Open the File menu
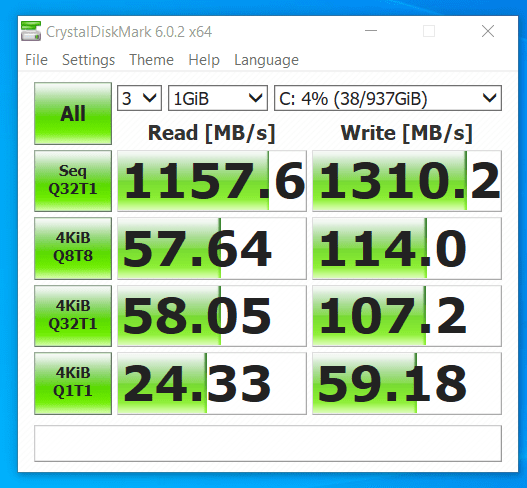The width and height of the screenshot is (527, 488). coord(36,60)
